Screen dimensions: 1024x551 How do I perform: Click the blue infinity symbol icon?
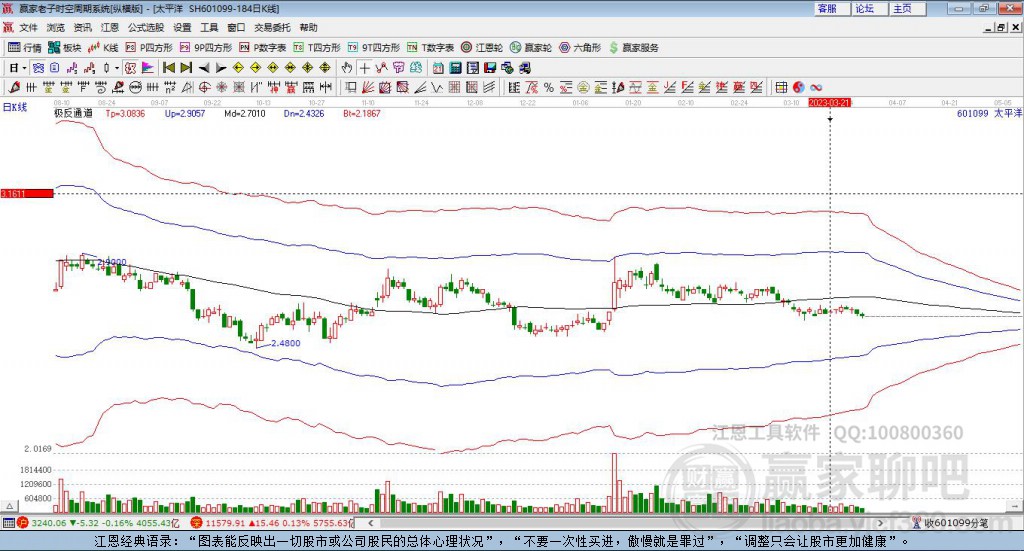(816, 87)
